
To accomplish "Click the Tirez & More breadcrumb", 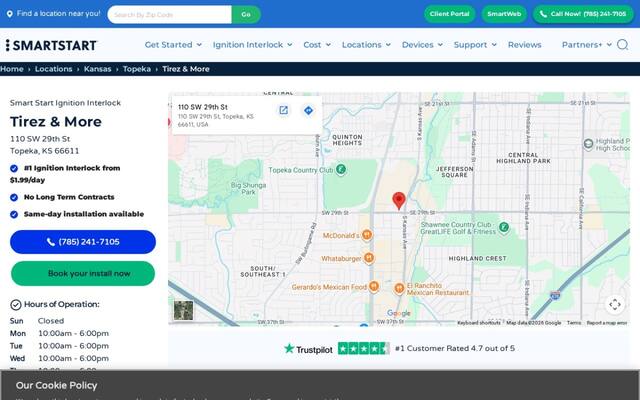I will [186, 69].
